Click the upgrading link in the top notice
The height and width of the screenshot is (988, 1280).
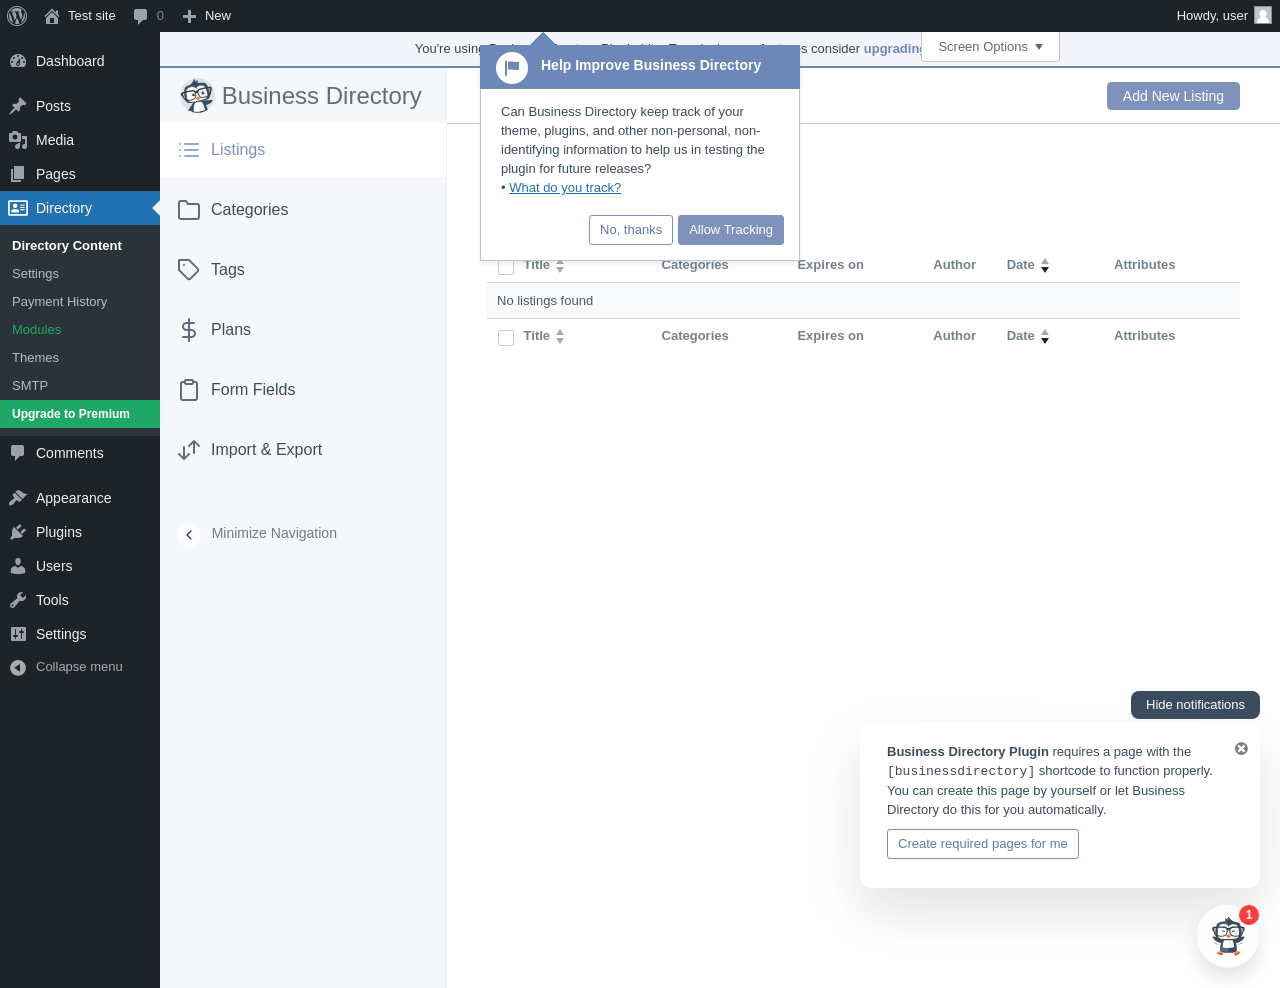point(893,49)
